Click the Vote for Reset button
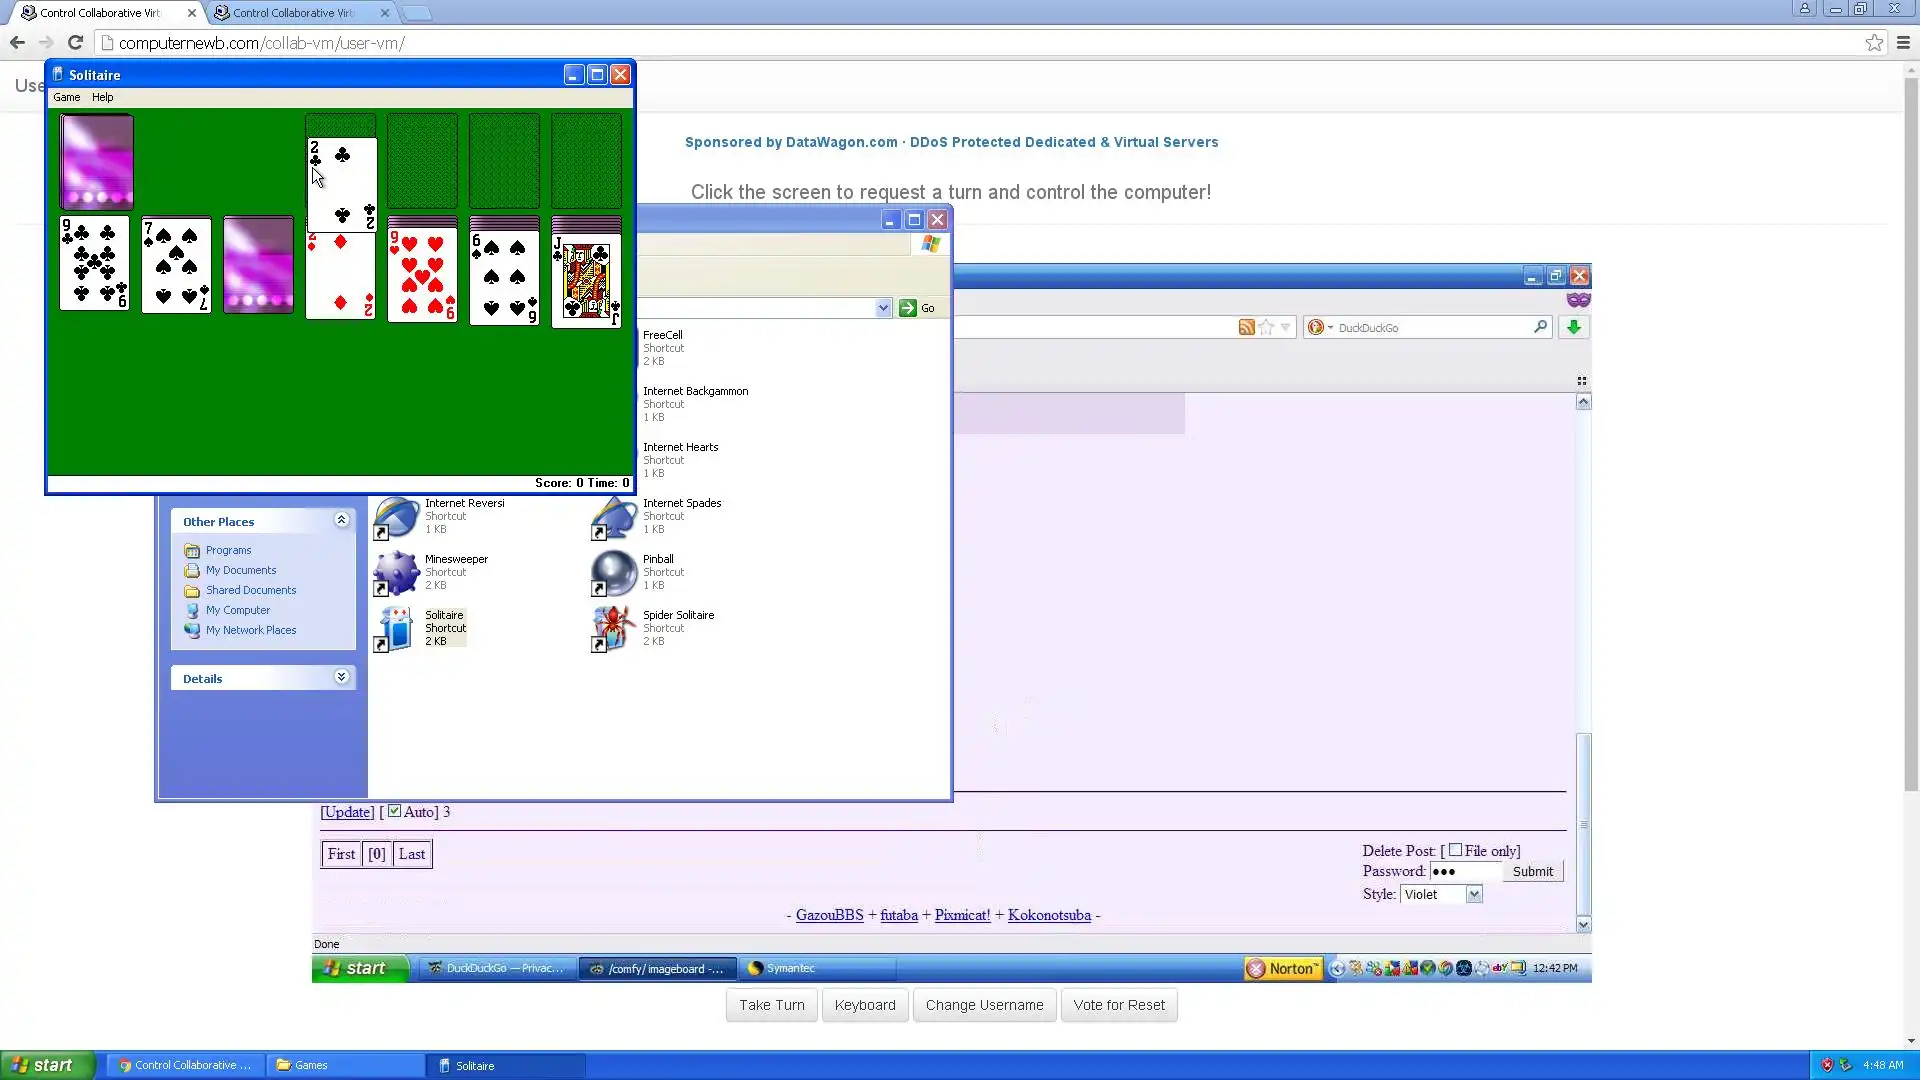This screenshot has width=1920, height=1080. [1118, 1005]
